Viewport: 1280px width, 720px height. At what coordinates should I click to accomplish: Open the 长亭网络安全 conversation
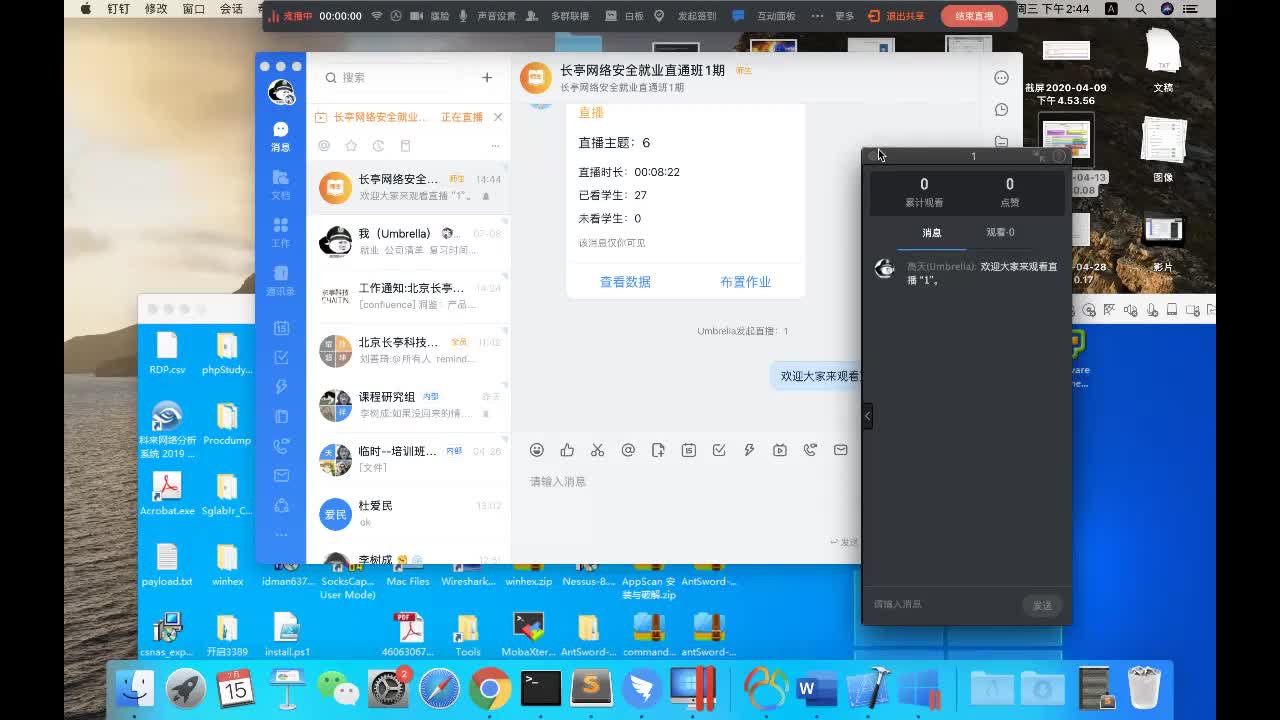(408, 187)
